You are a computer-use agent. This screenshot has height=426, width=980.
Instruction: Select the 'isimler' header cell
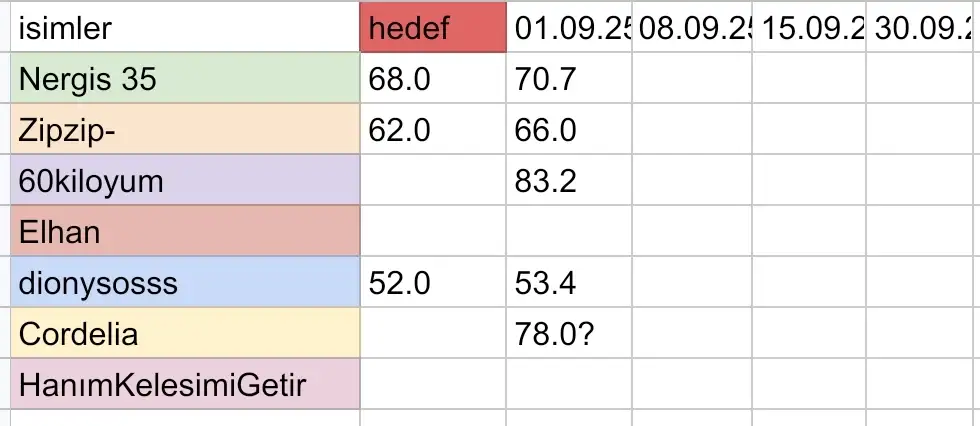(185, 28)
